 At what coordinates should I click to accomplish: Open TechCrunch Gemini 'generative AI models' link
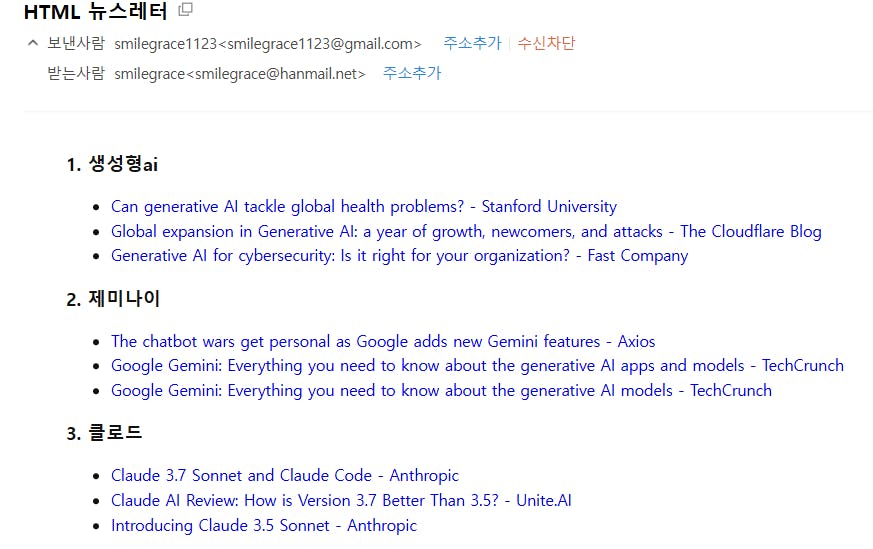click(441, 391)
